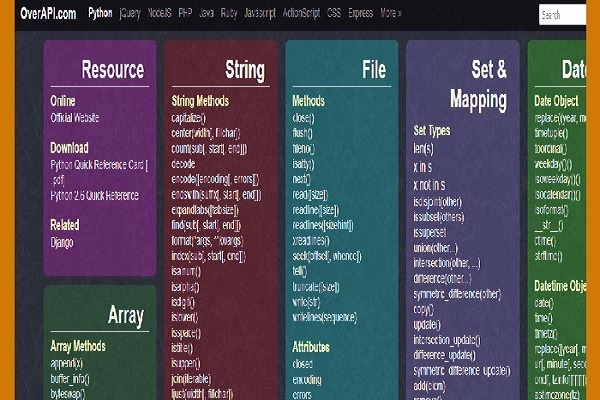Select Express in the top menu
This screenshot has width=600, height=400.
[x=360, y=14]
